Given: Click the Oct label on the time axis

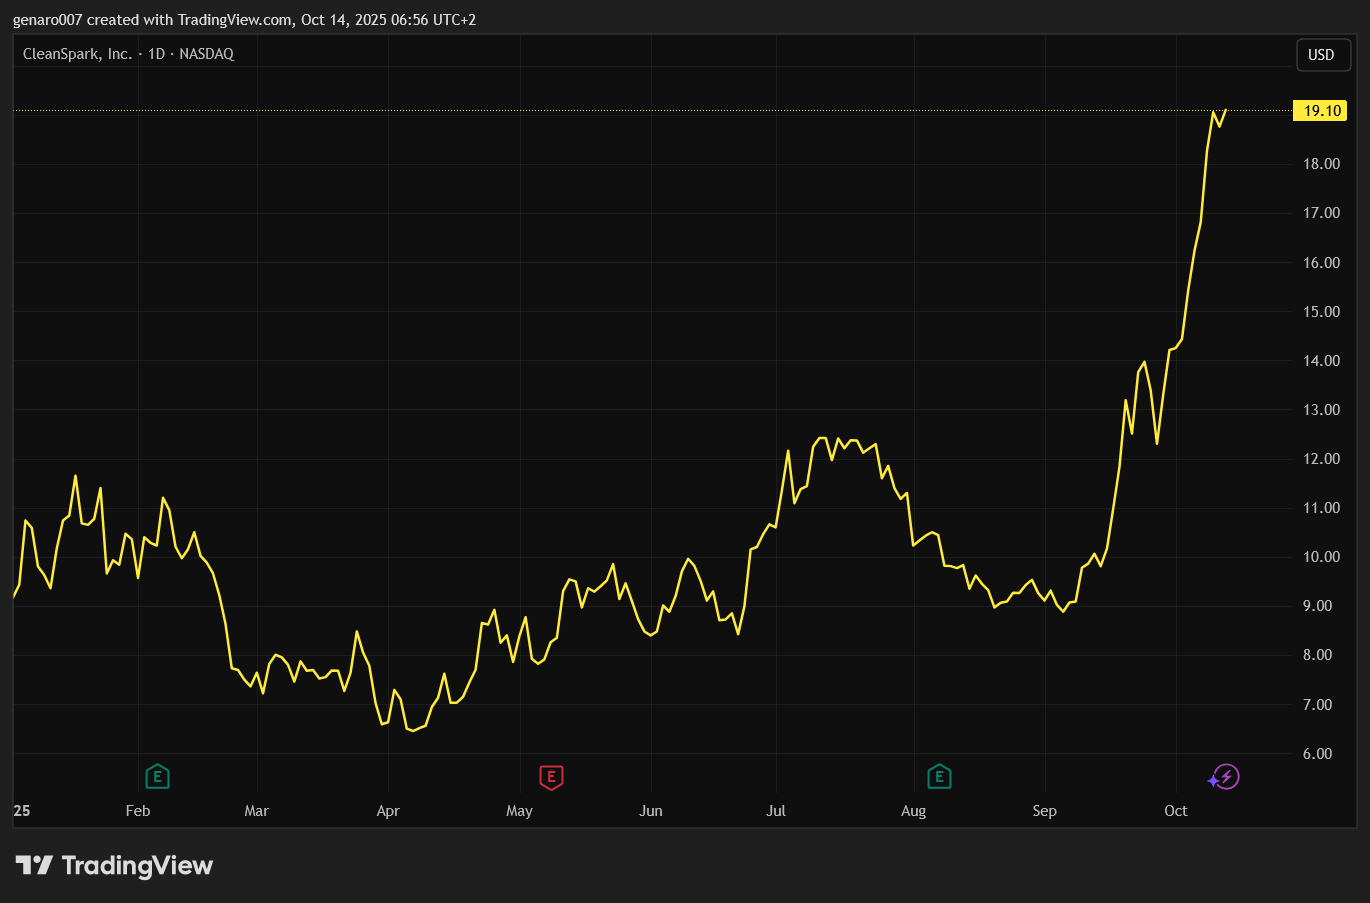Looking at the screenshot, I should pos(1176,811).
